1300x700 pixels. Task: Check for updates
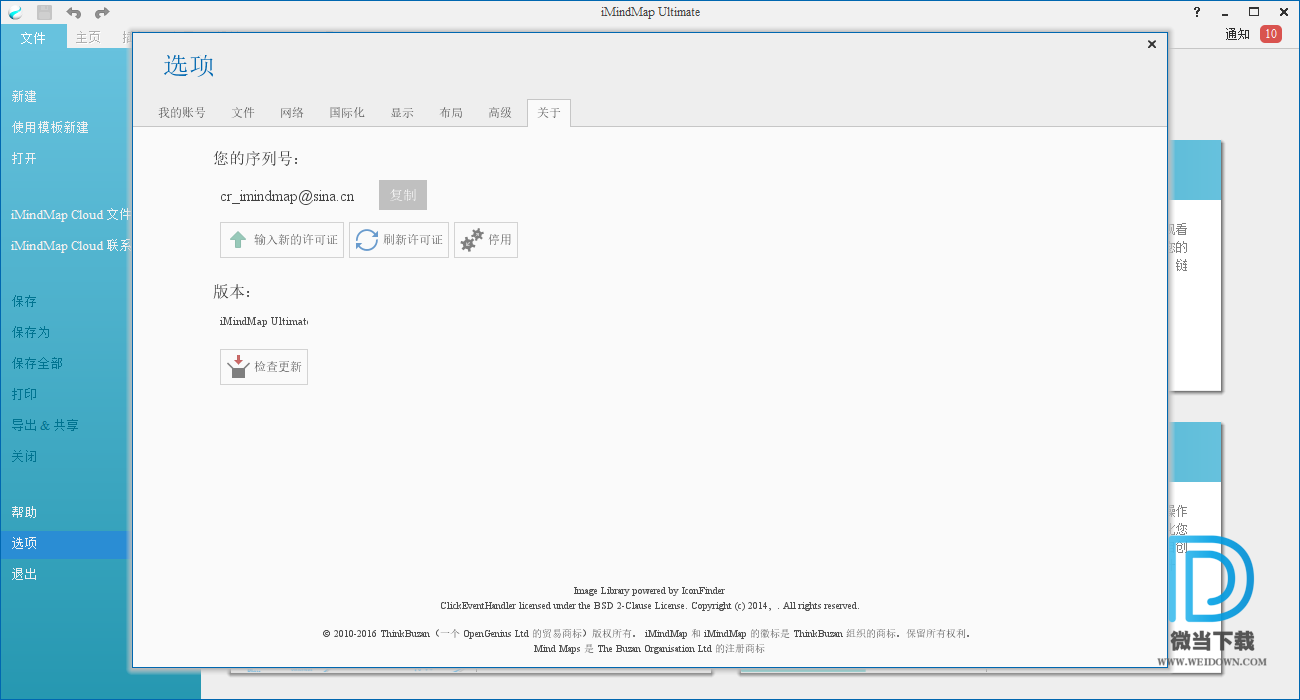point(264,367)
